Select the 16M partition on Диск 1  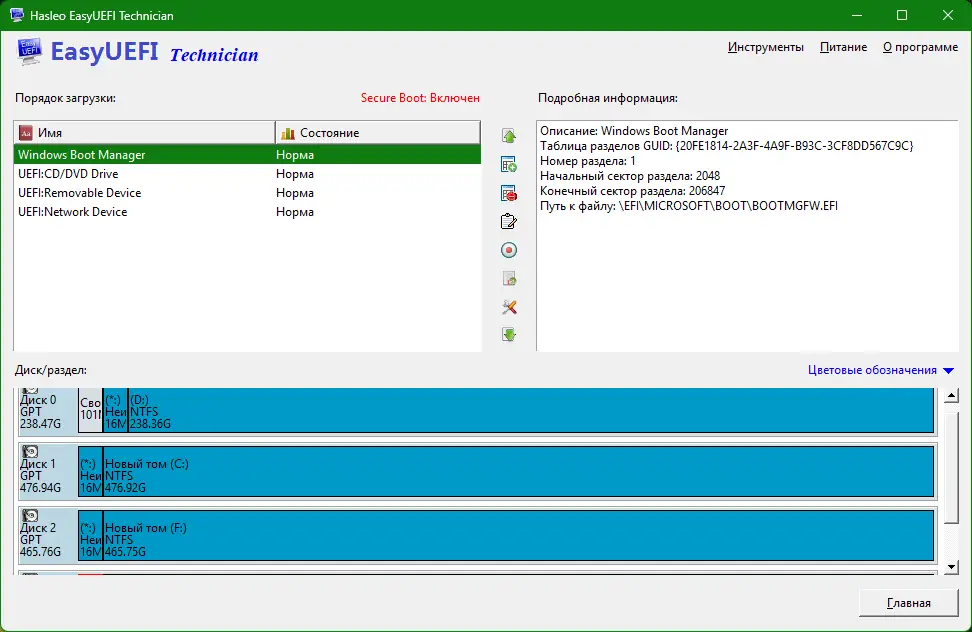pyautogui.click(x=91, y=471)
